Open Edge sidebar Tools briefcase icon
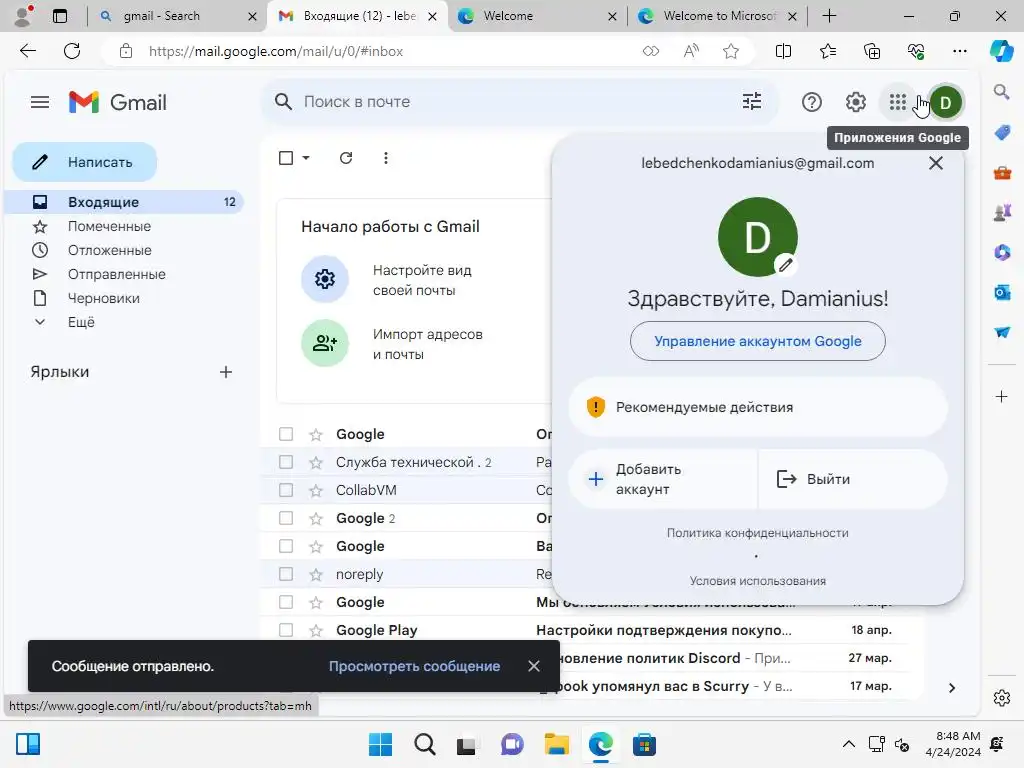The image size is (1024, 768). (x=1002, y=173)
